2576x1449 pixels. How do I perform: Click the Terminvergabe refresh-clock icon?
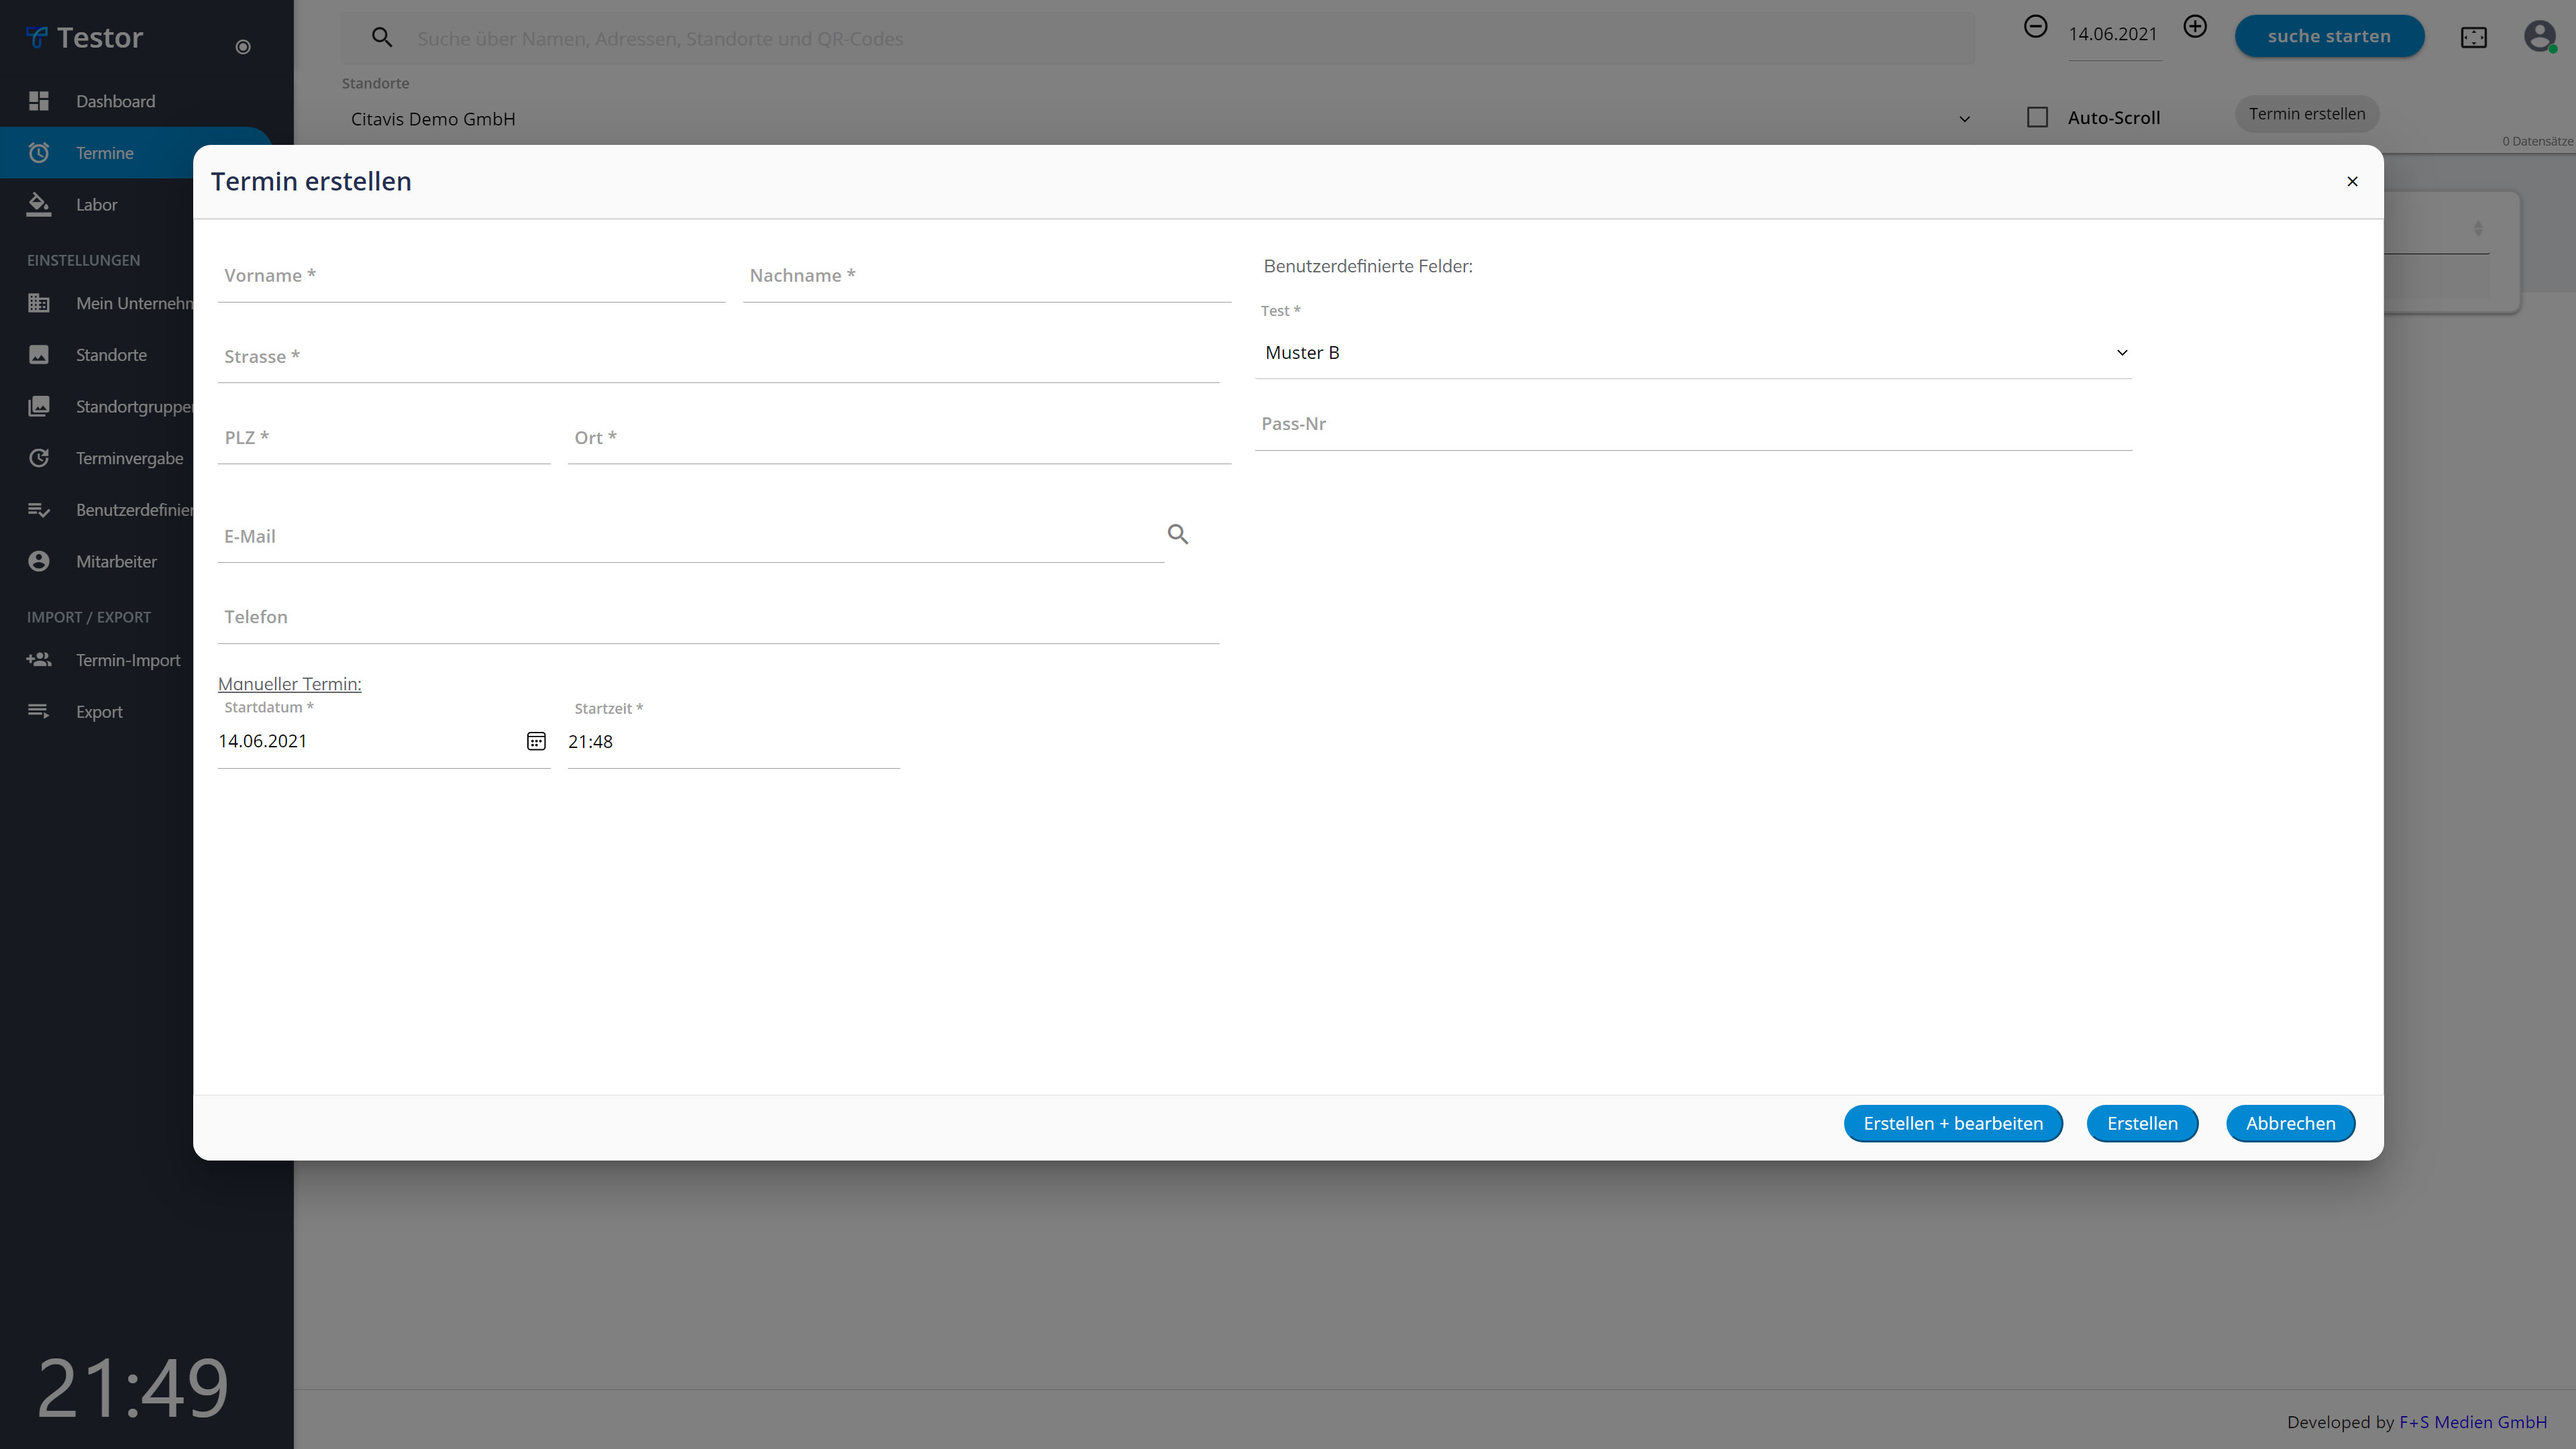pos(39,458)
